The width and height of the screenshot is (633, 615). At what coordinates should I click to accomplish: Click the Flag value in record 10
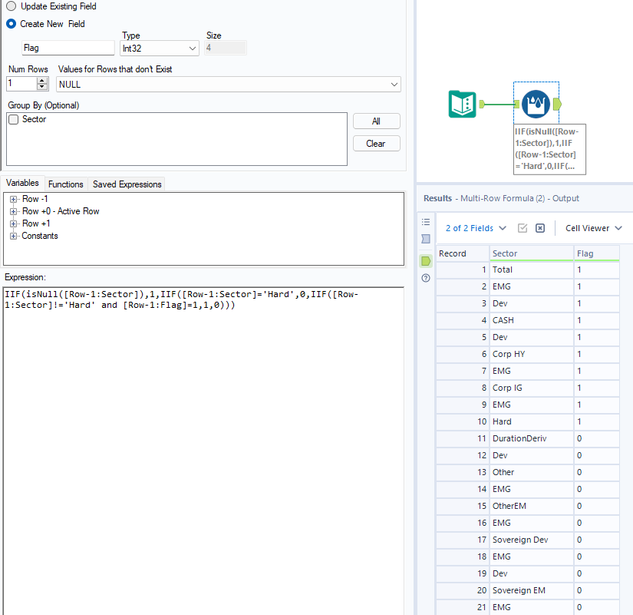[x=597, y=422]
